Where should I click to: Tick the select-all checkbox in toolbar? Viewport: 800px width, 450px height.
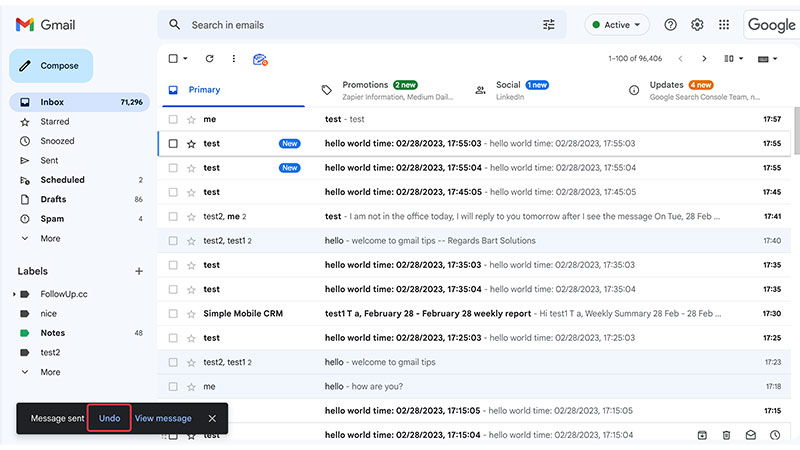point(173,59)
